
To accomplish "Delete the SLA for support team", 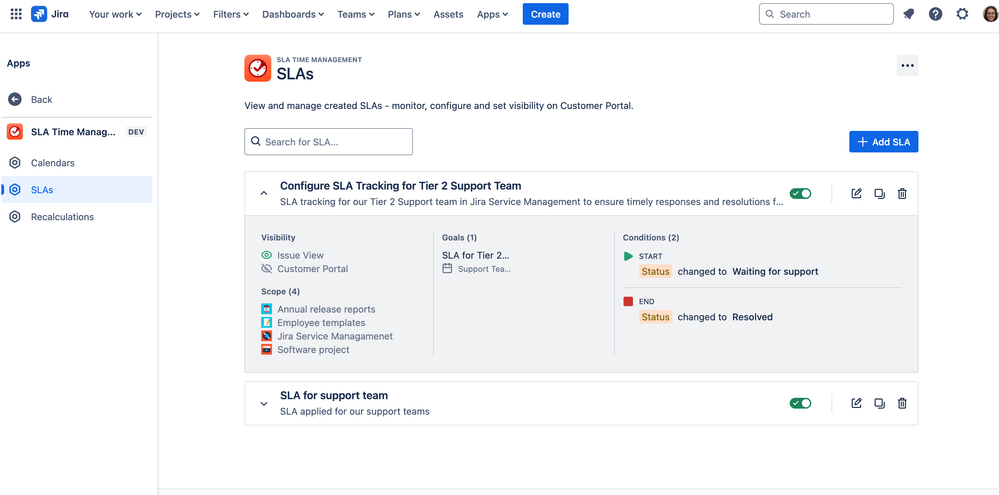I will pos(902,403).
